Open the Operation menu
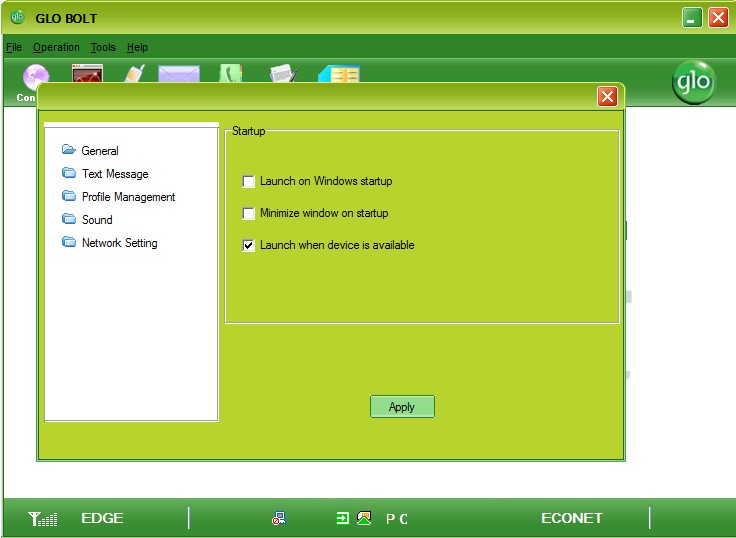The height and width of the screenshot is (538, 736). 56,47
